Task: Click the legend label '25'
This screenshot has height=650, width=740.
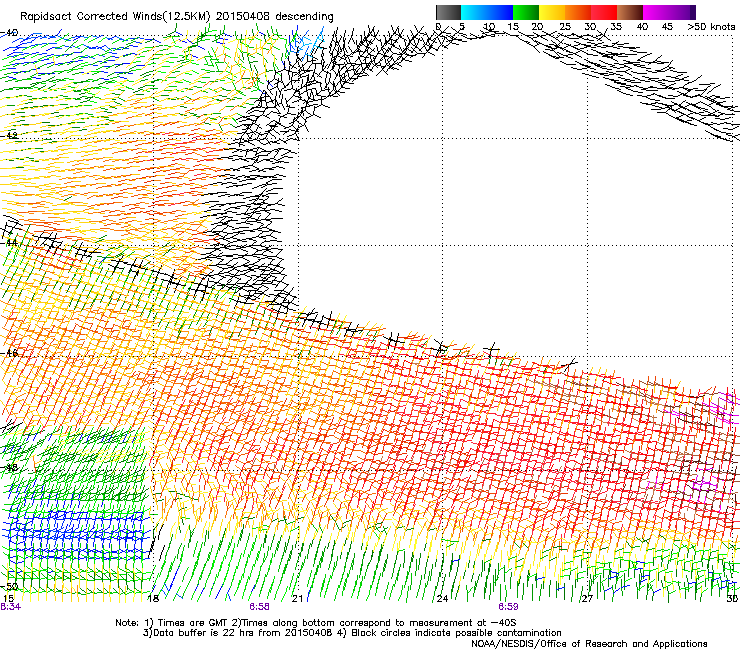Action: (565, 27)
